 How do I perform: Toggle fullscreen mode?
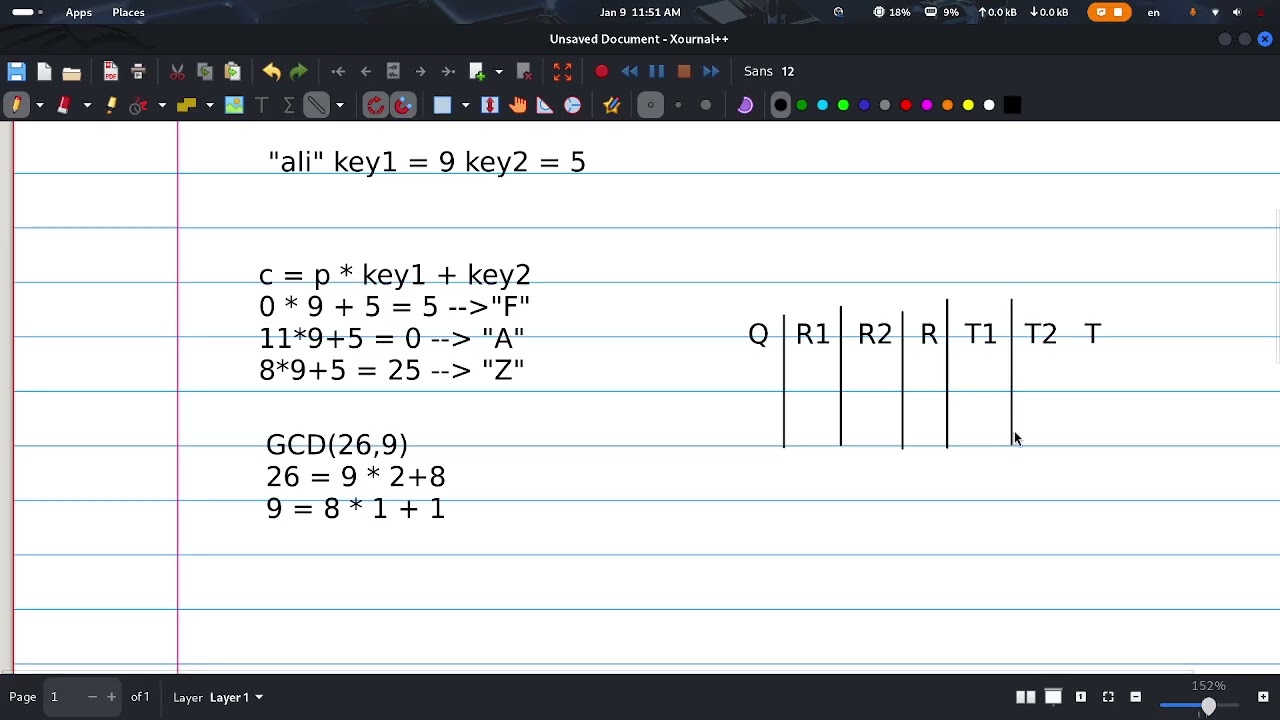tap(562, 71)
